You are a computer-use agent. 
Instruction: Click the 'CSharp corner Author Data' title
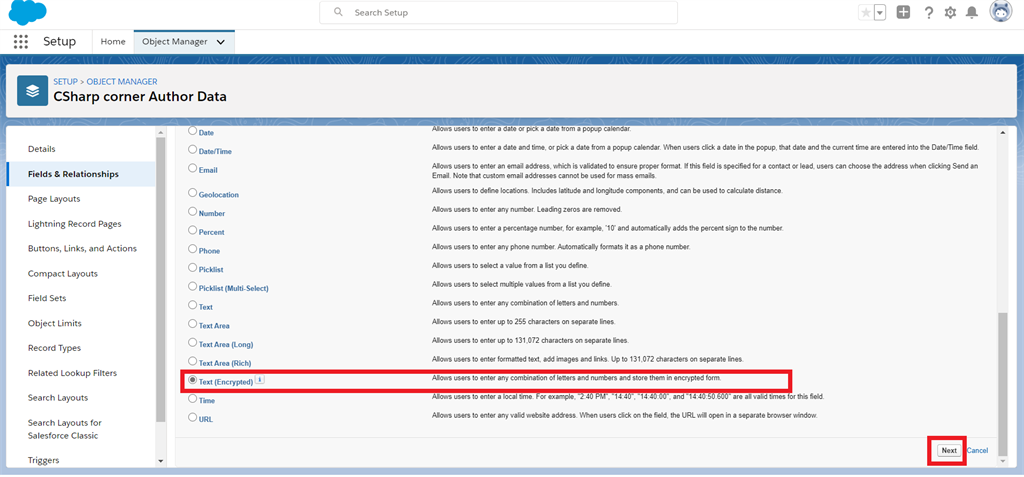pyautogui.click(x=140, y=97)
